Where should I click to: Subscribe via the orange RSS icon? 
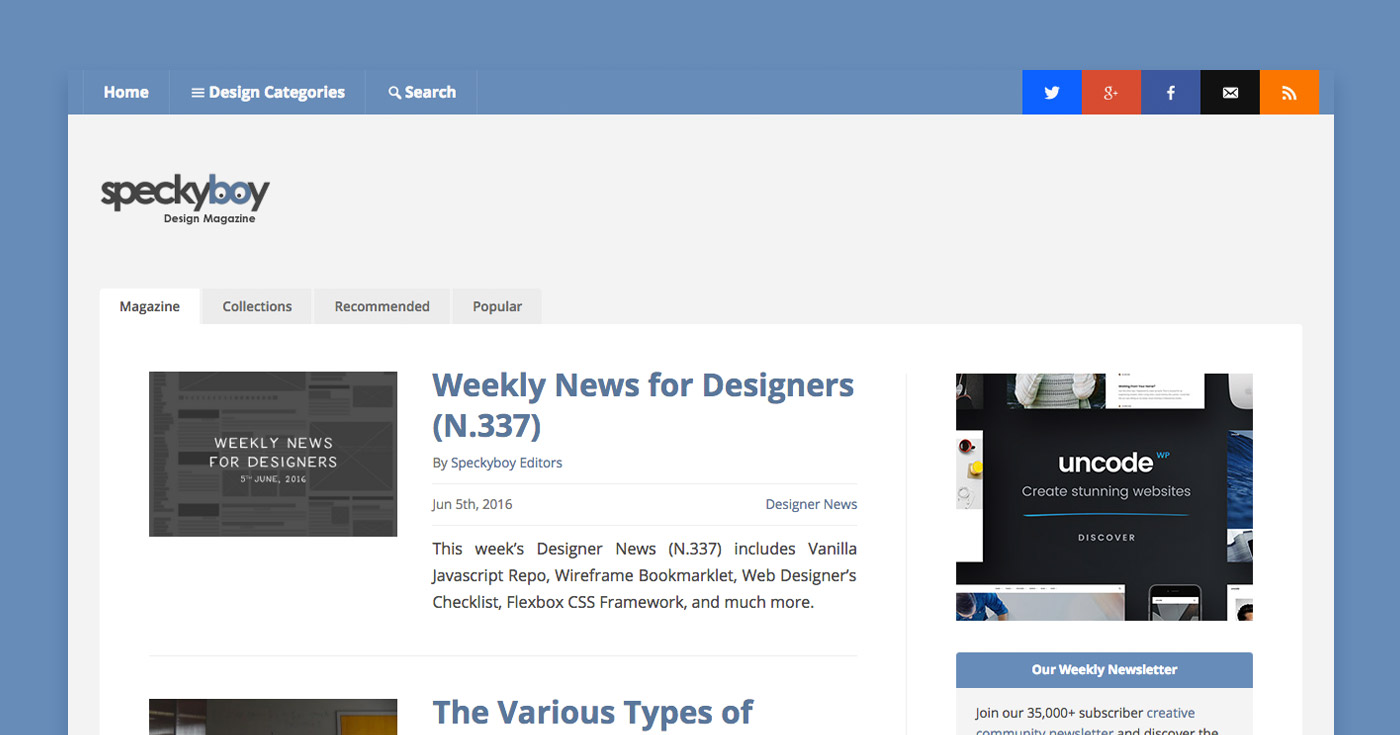tap(1289, 91)
